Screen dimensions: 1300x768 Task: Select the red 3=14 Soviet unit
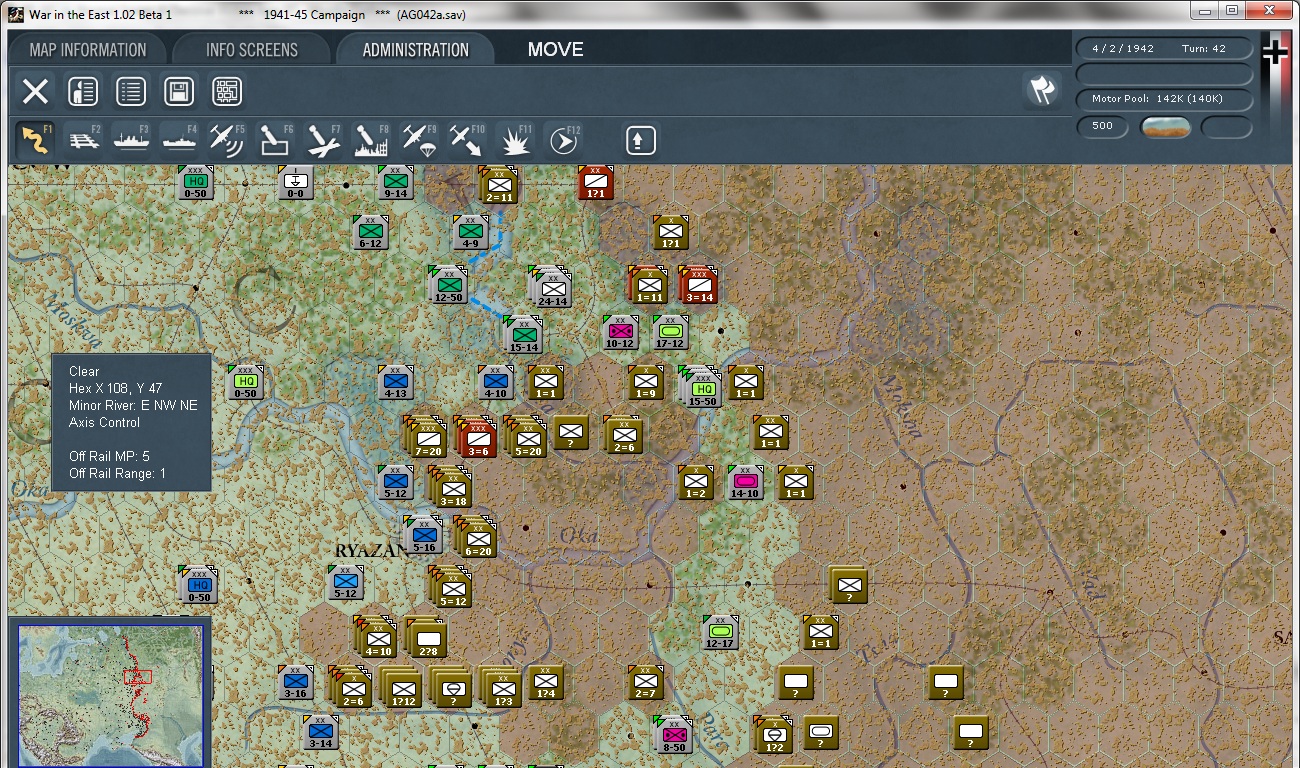[x=699, y=285]
